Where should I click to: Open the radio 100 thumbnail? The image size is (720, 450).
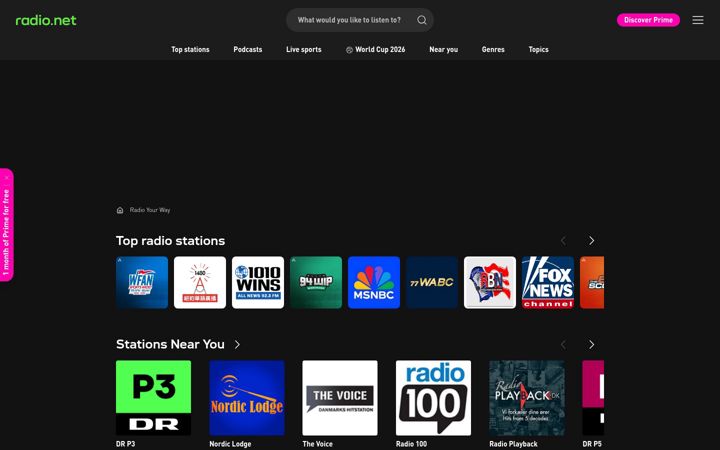pos(433,398)
